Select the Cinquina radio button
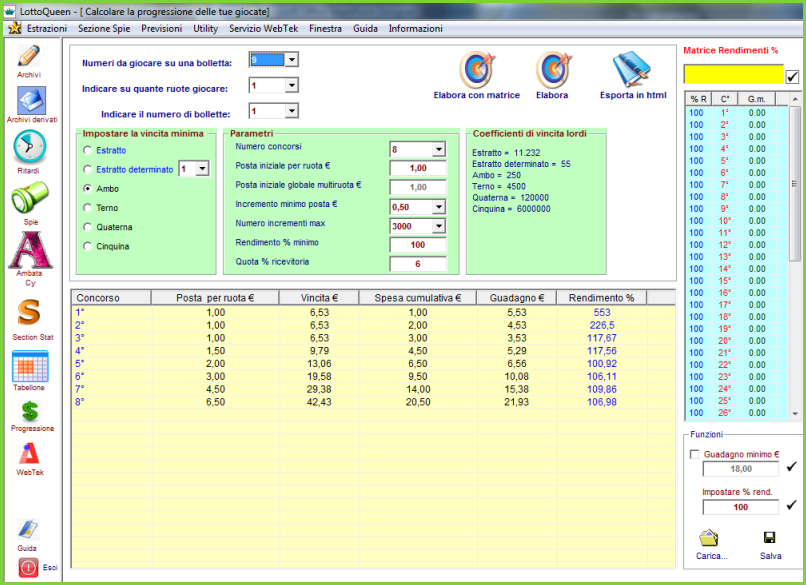This screenshot has height=585, width=806. [x=87, y=246]
